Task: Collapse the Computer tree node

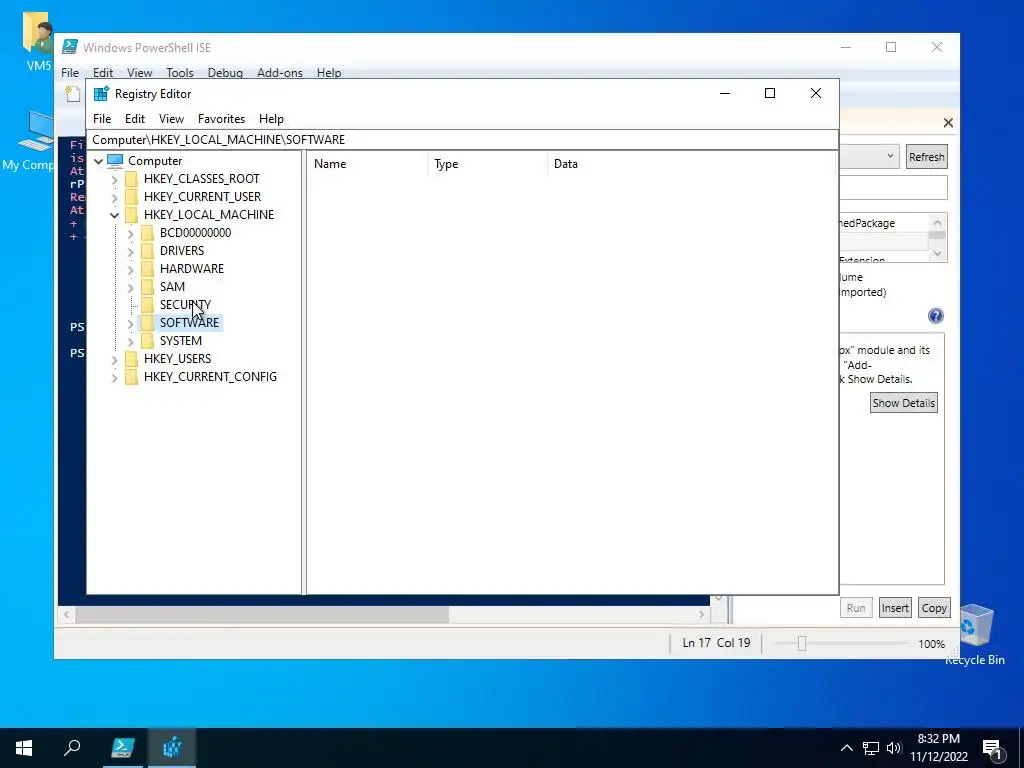Action: click(x=99, y=161)
